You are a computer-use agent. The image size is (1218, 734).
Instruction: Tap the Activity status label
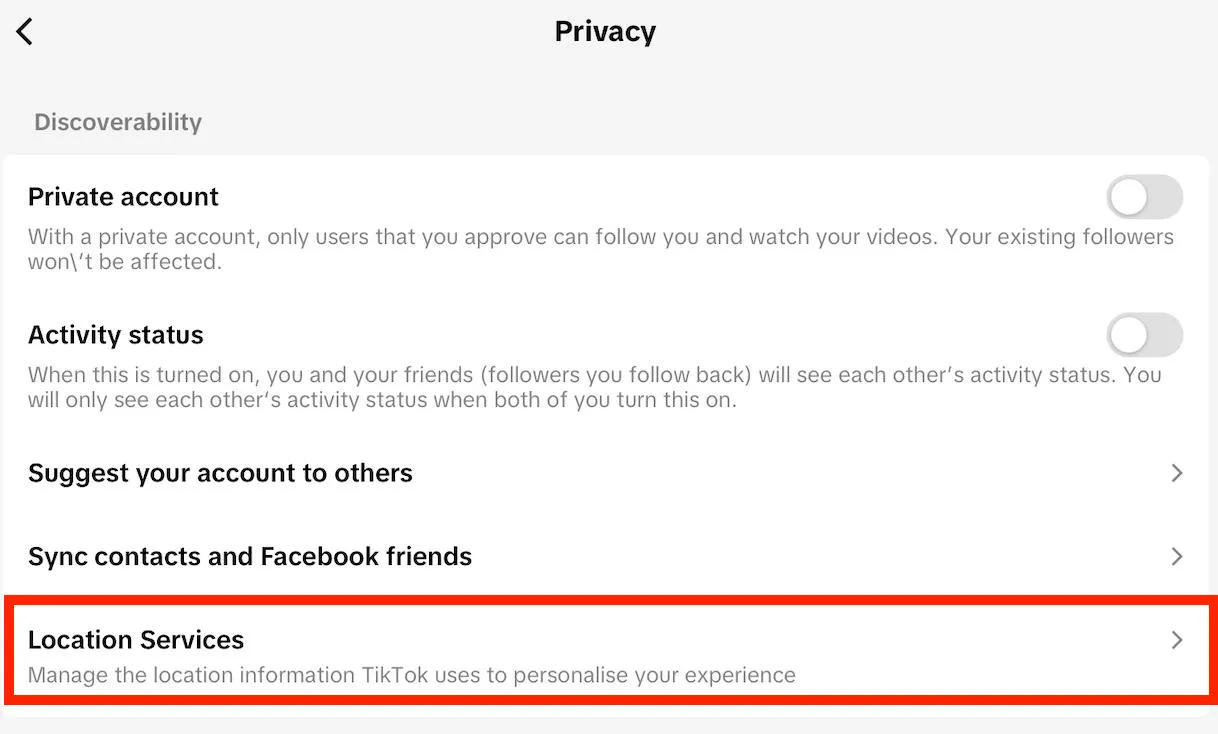[116, 335]
